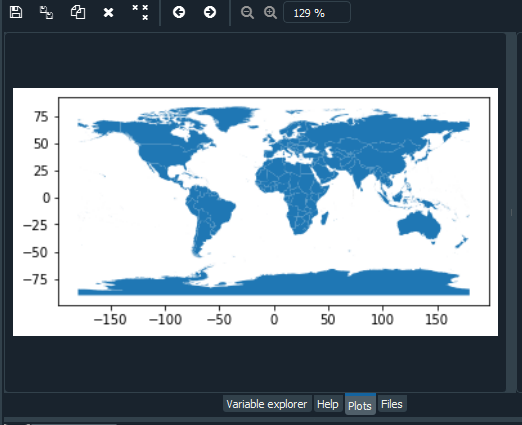Click the plot viewer vertical scrollbar
522x425 pixels.
tap(510, 212)
